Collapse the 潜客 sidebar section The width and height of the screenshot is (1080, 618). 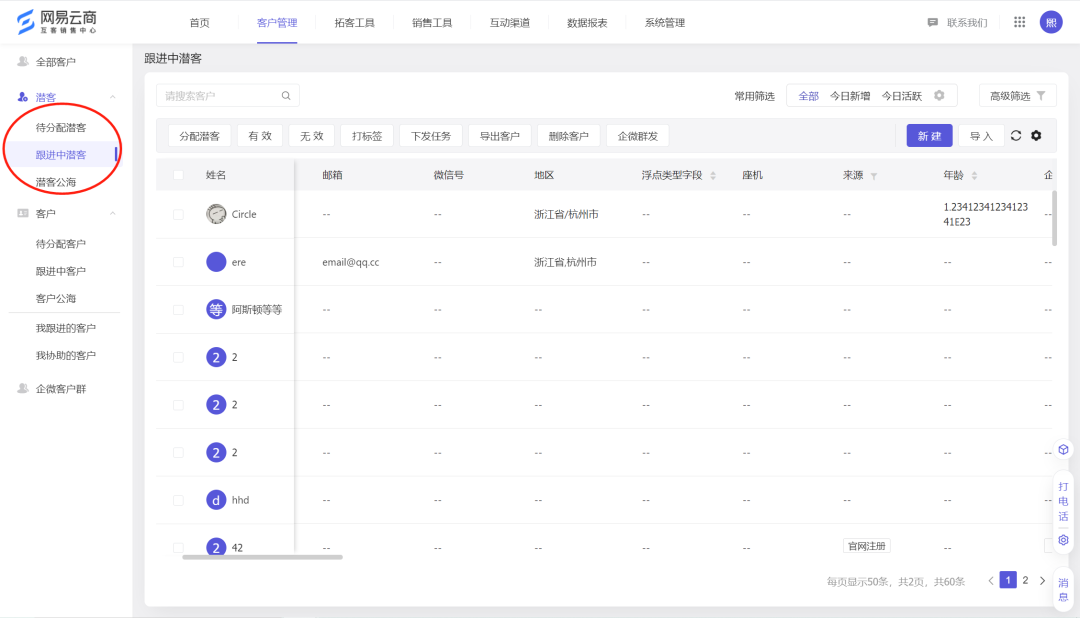[112, 97]
